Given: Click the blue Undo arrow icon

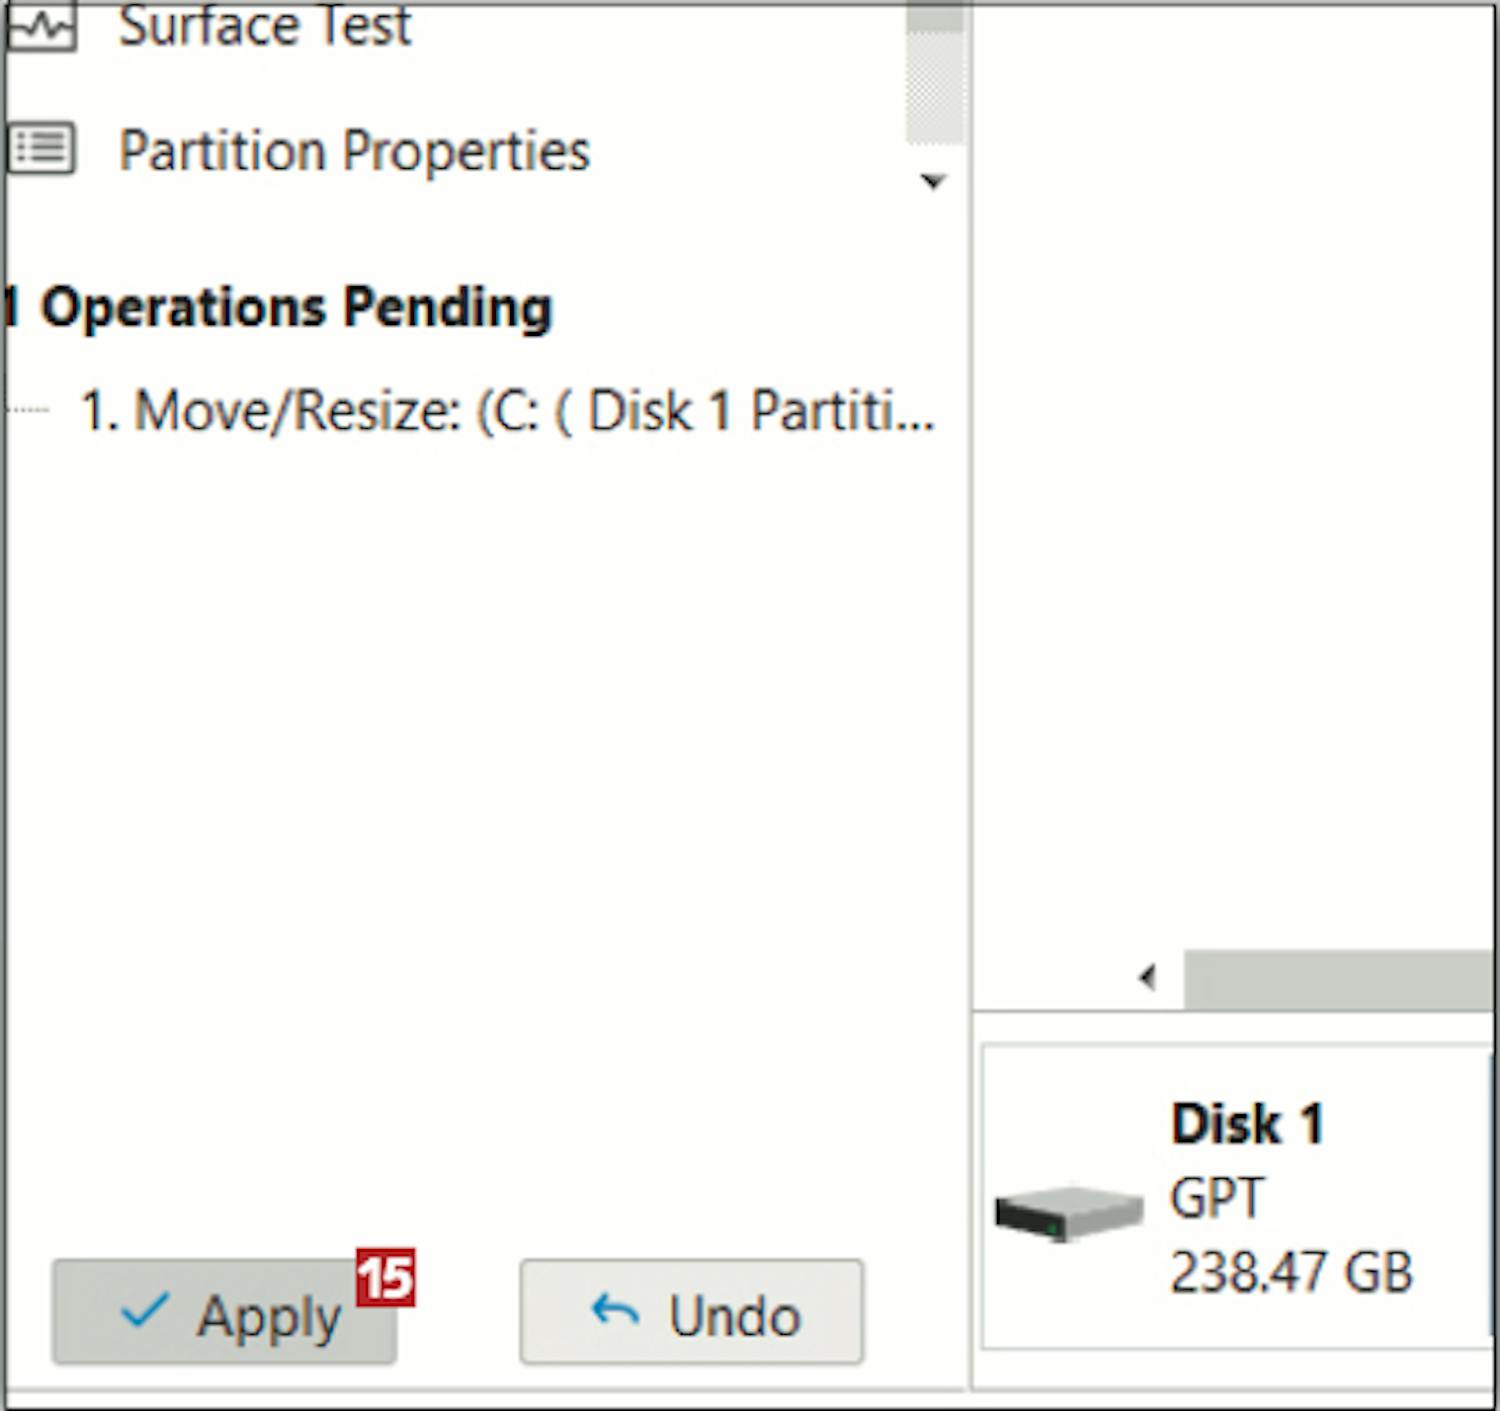Looking at the screenshot, I should click(615, 1310).
